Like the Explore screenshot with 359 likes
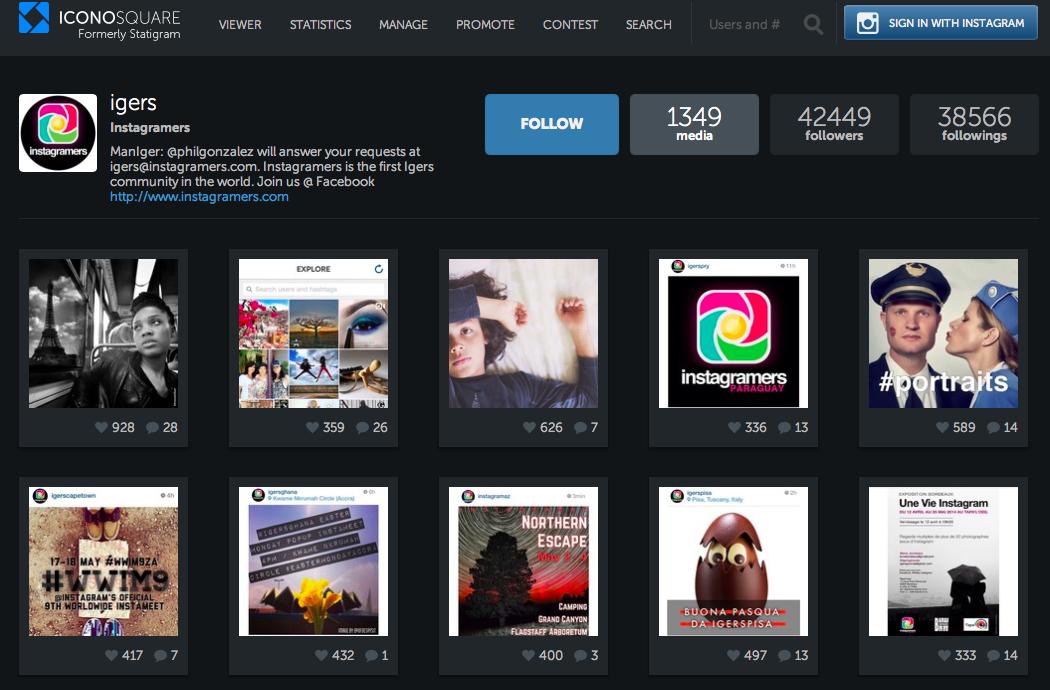 [312, 427]
